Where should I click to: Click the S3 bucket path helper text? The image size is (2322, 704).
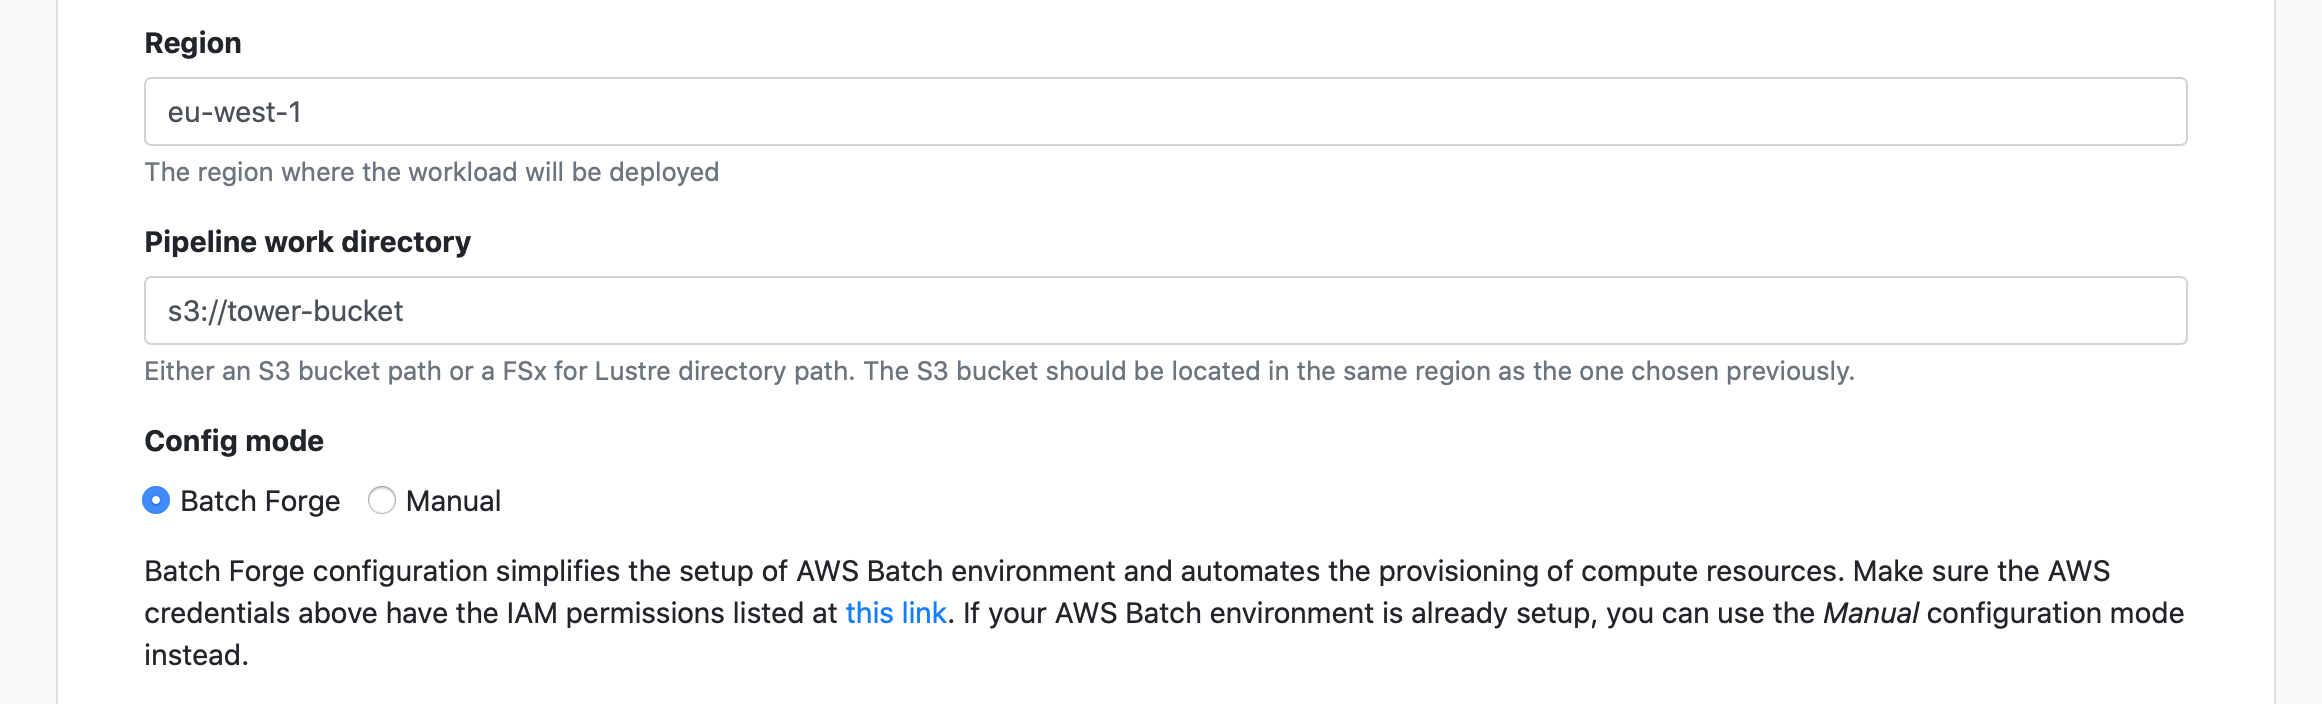999,371
